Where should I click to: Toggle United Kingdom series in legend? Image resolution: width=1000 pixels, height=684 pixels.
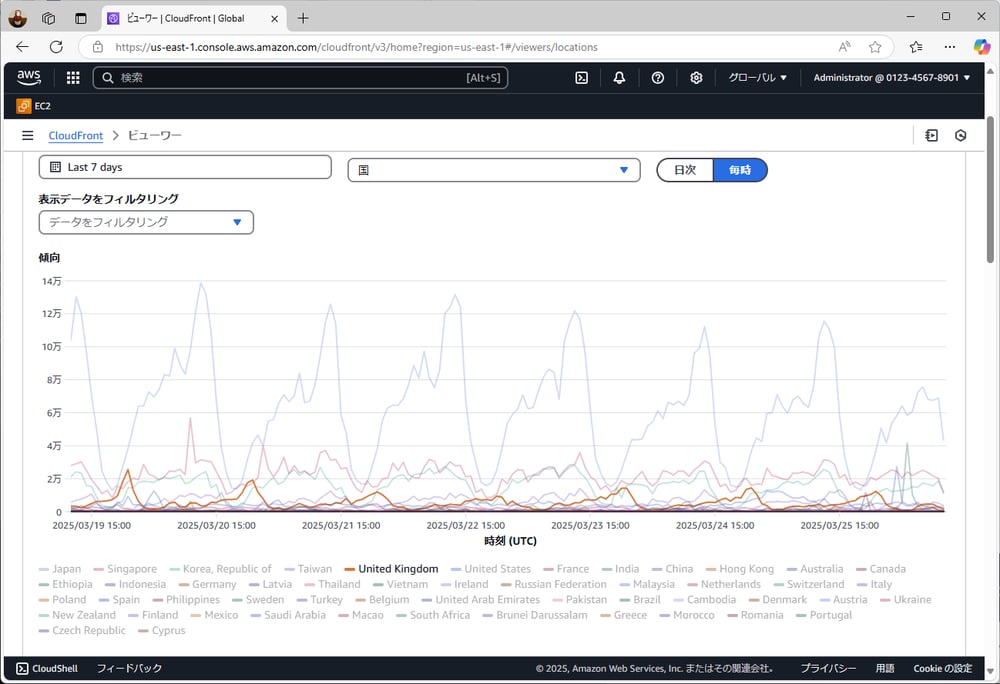[x=391, y=569]
